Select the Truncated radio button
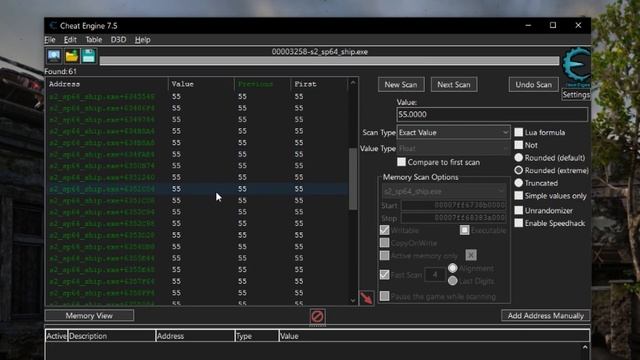The height and width of the screenshot is (360, 640). point(518,183)
